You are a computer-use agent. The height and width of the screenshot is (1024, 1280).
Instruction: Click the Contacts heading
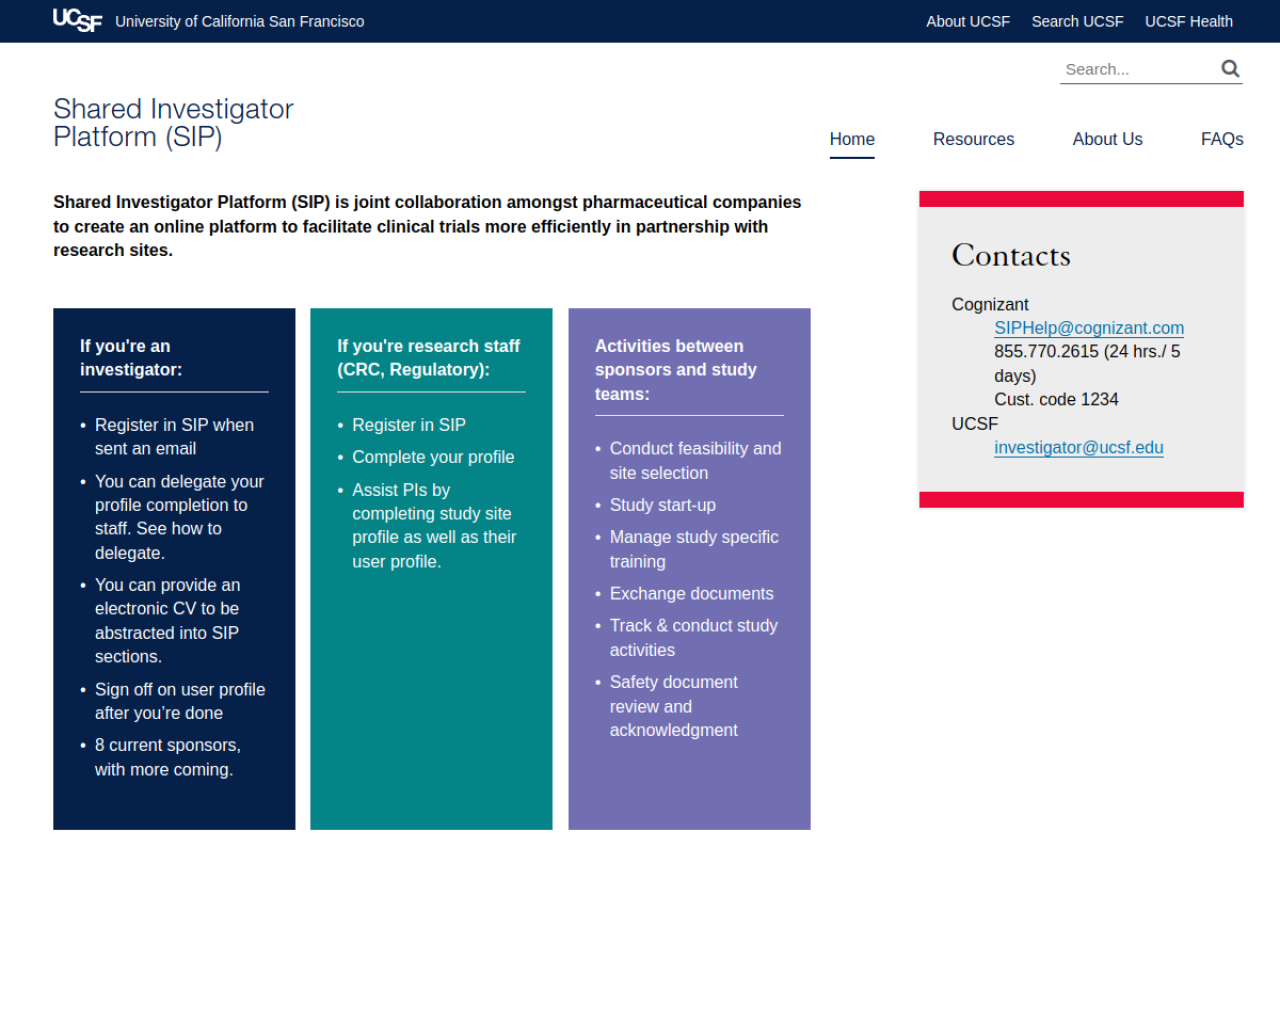(x=1011, y=256)
